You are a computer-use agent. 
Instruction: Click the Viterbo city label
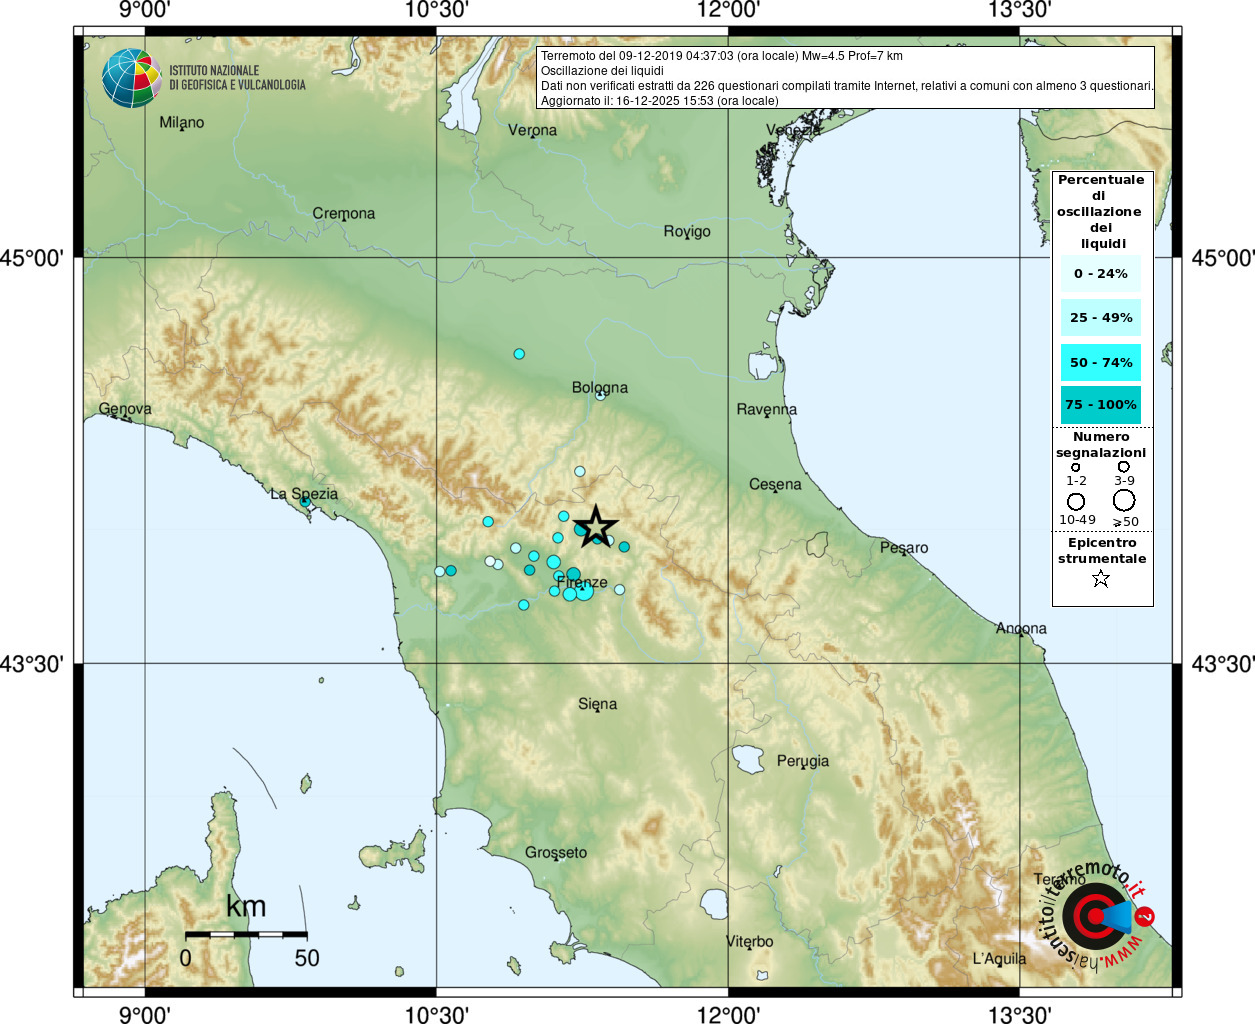pyautogui.click(x=749, y=941)
